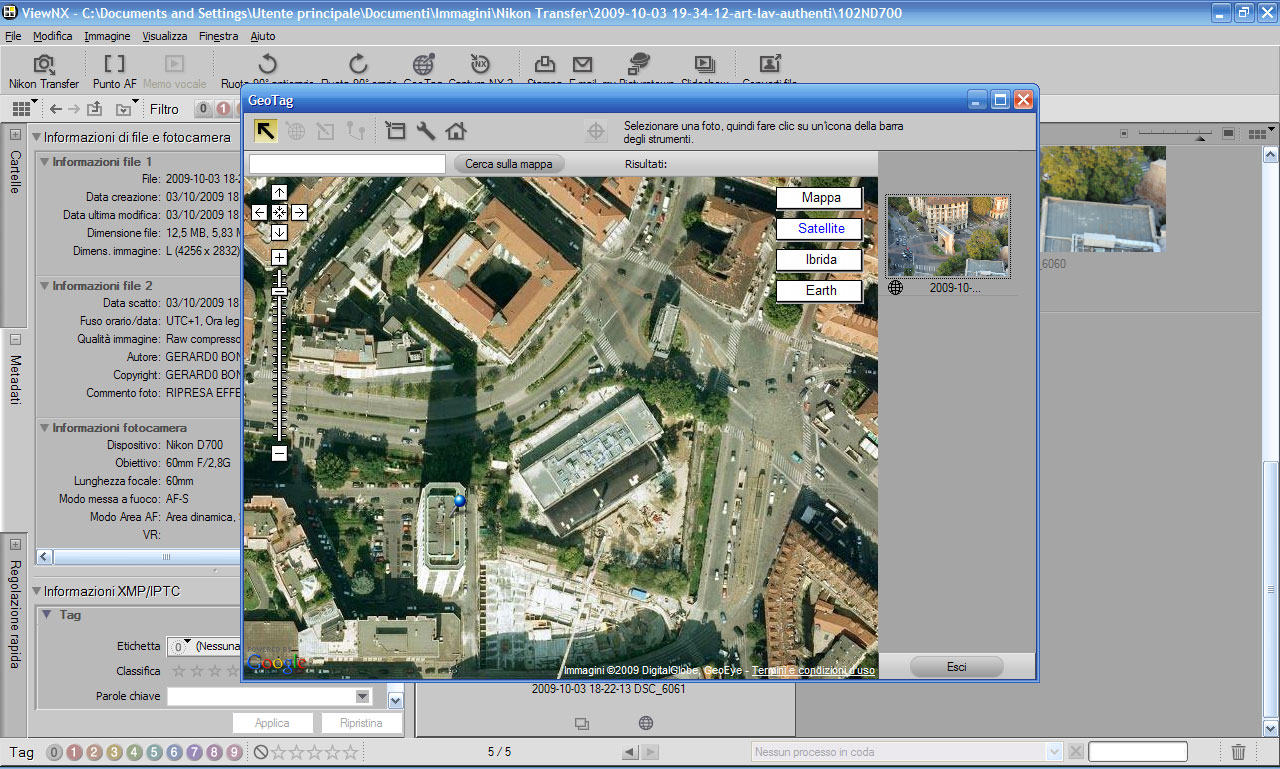Collapse the Informazioni file 2 section
The image size is (1280, 769).
45,285
